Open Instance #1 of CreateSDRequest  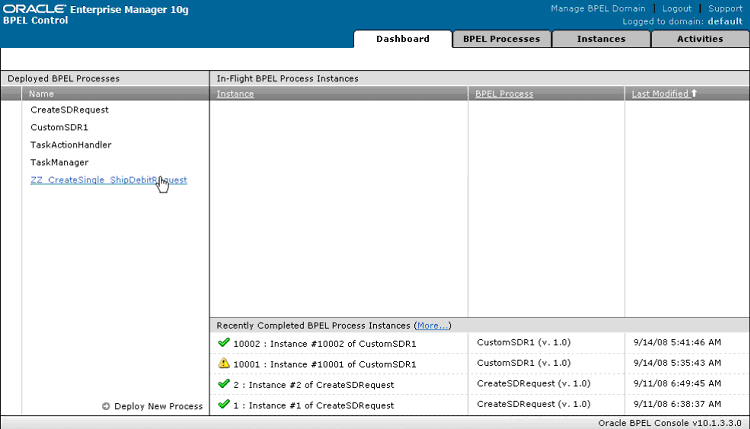tap(314, 406)
